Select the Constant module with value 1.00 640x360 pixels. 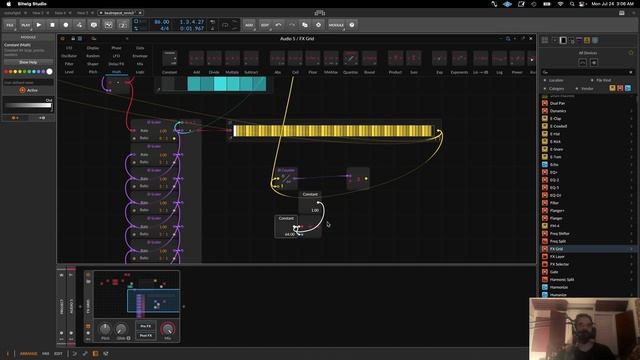(310, 203)
